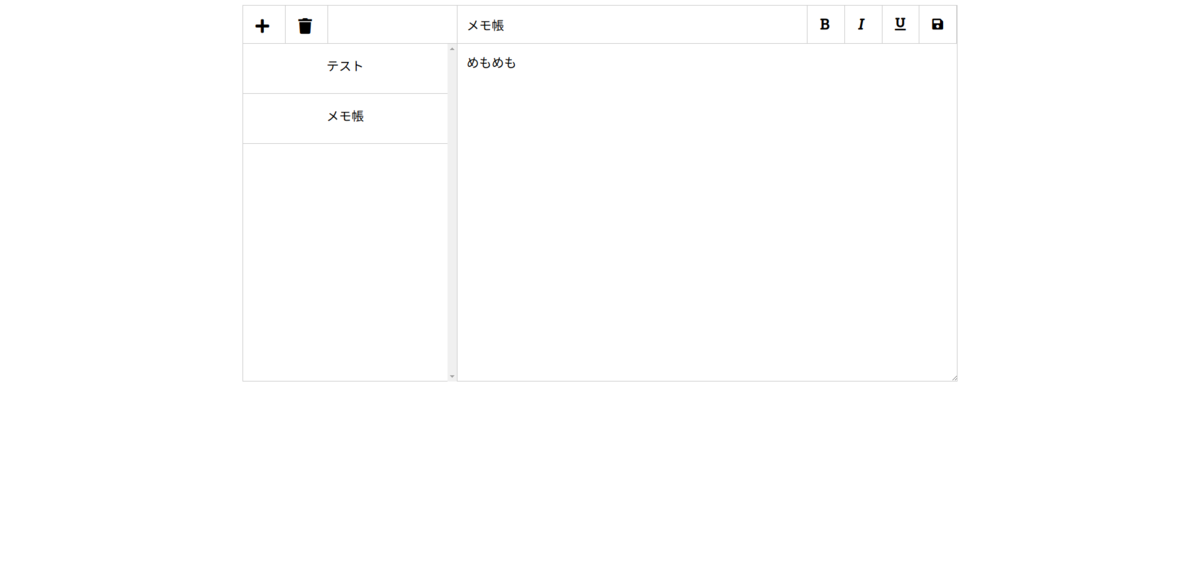This screenshot has height=561, width=1200.
Task: Add a new memo with plus icon
Action: 264,25
